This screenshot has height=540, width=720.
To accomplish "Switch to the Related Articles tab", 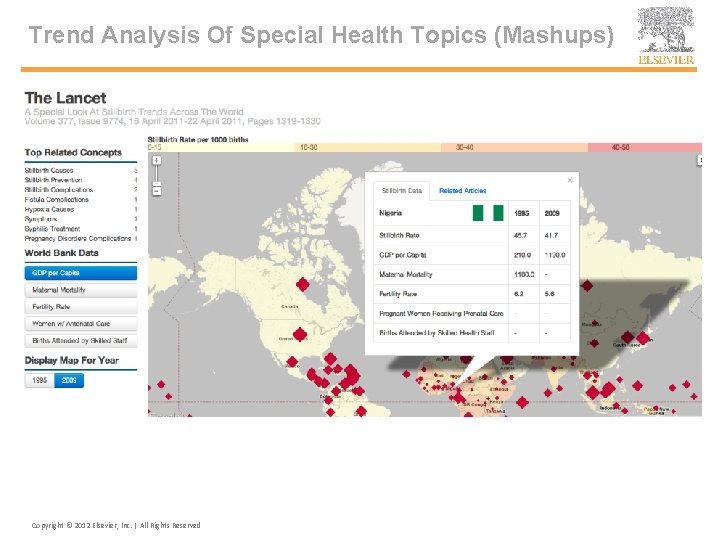I will pos(462,190).
